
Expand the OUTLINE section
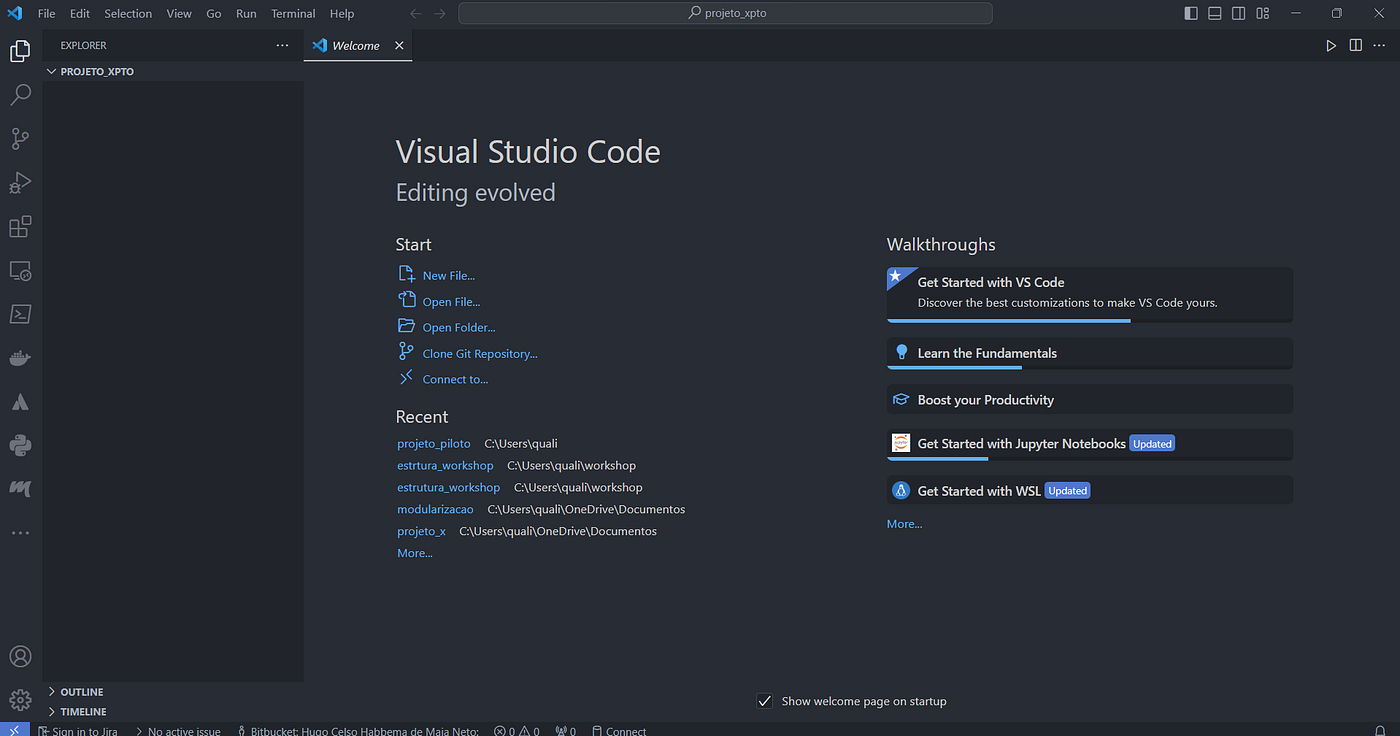pos(173,692)
